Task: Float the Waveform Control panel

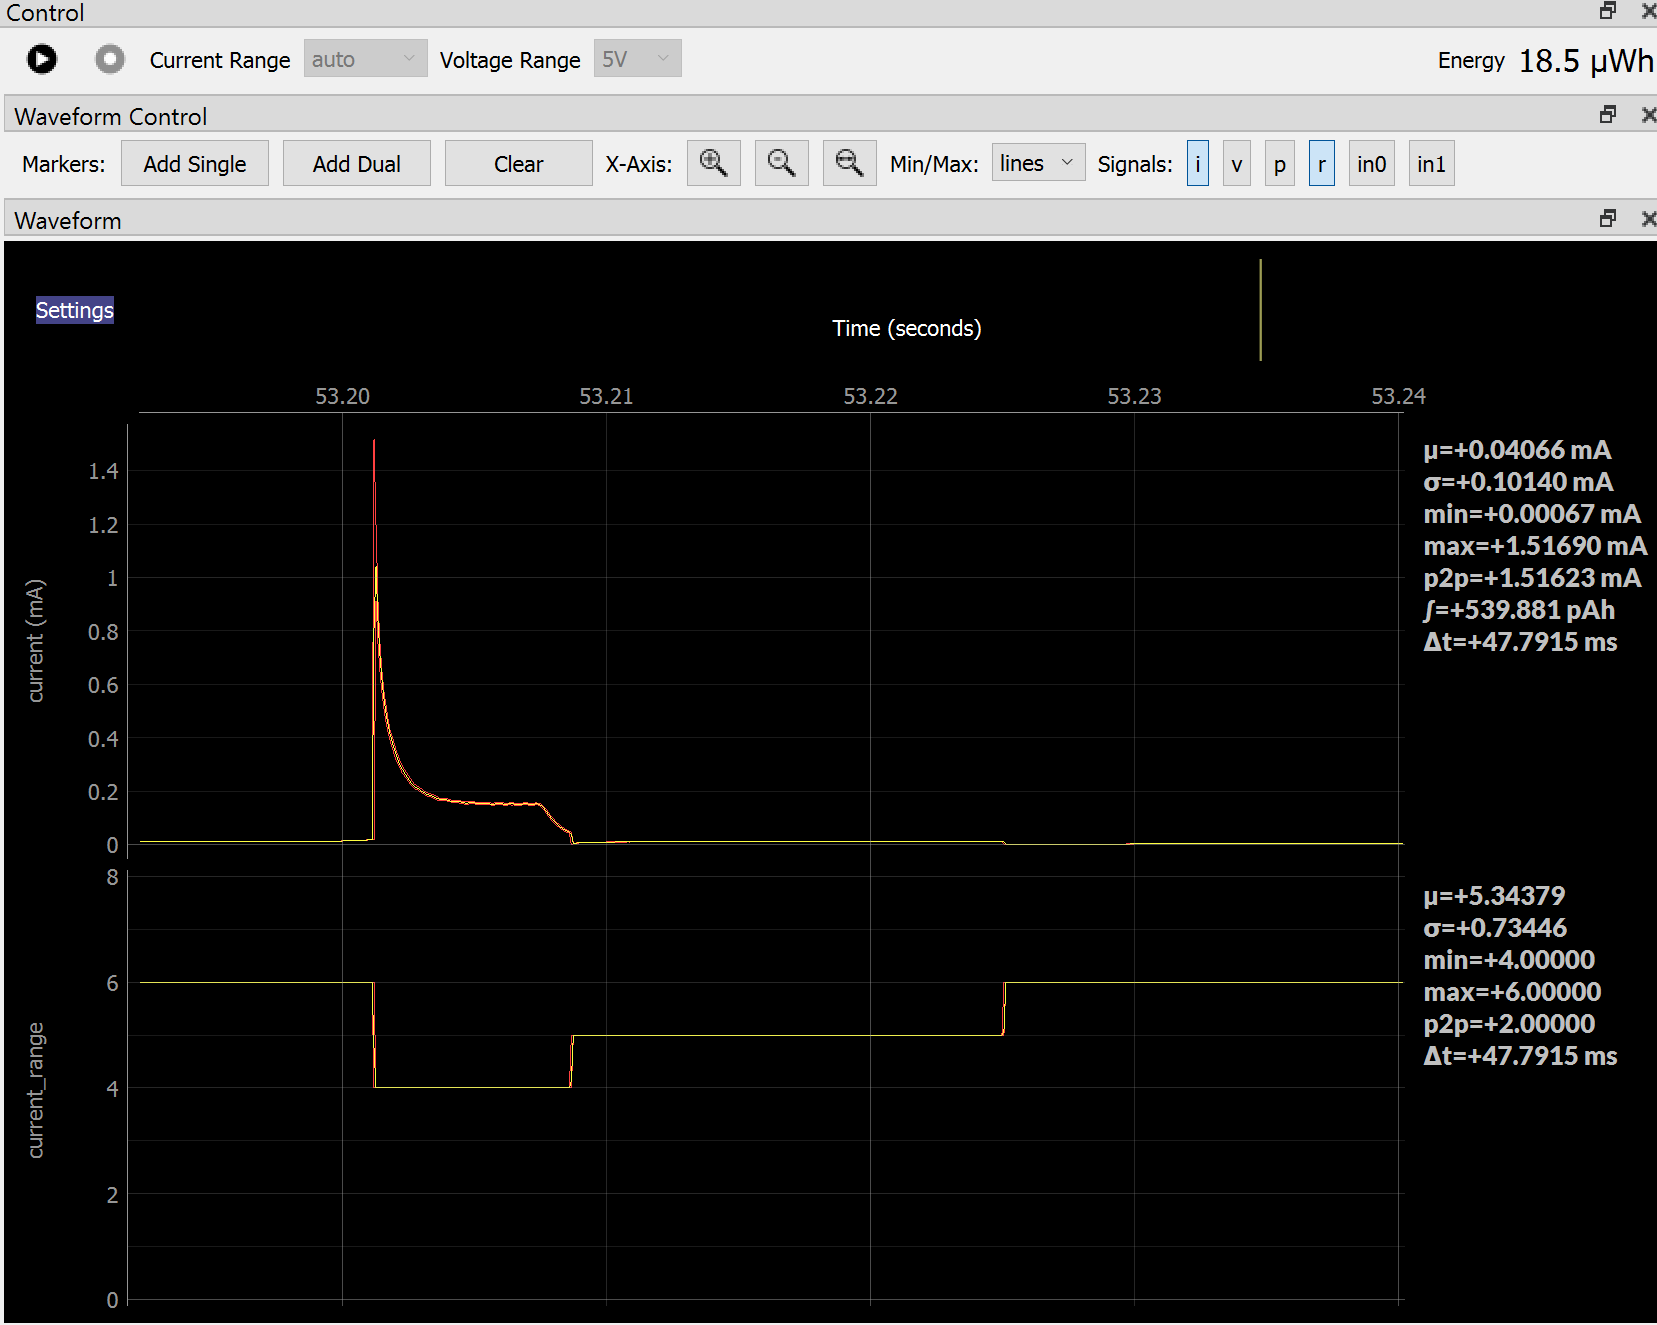Action: (1608, 115)
